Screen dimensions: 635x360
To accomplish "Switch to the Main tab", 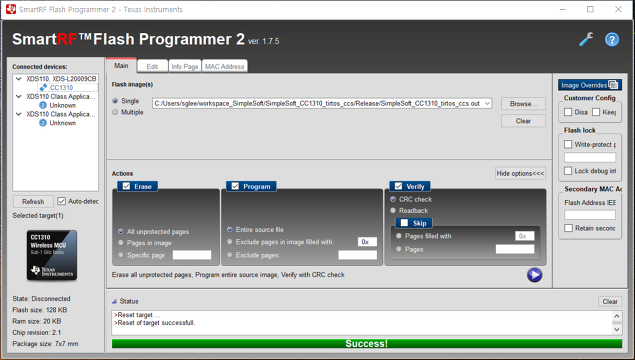I will [x=121, y=66].
